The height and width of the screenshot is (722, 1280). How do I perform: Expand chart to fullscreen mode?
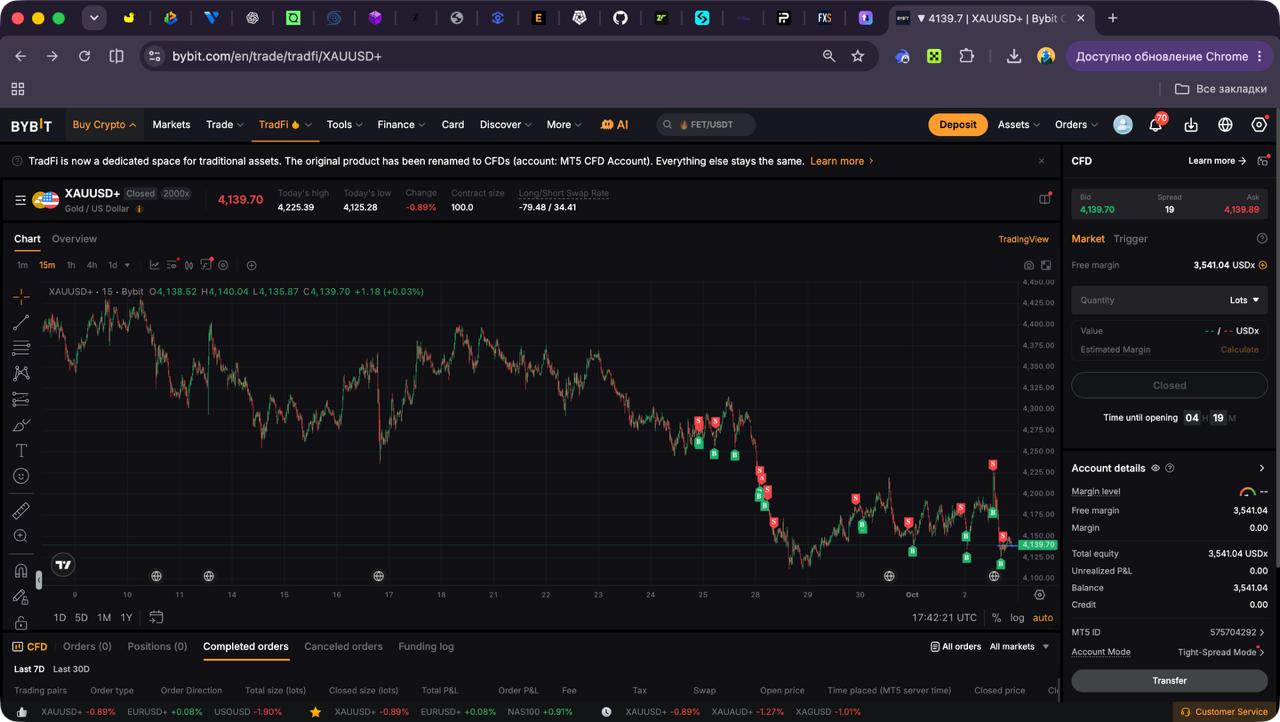(x=1046, y=265)
